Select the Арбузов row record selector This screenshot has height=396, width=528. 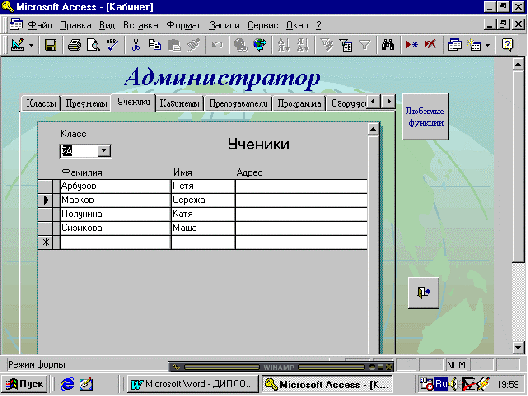[x=45, y=186]
